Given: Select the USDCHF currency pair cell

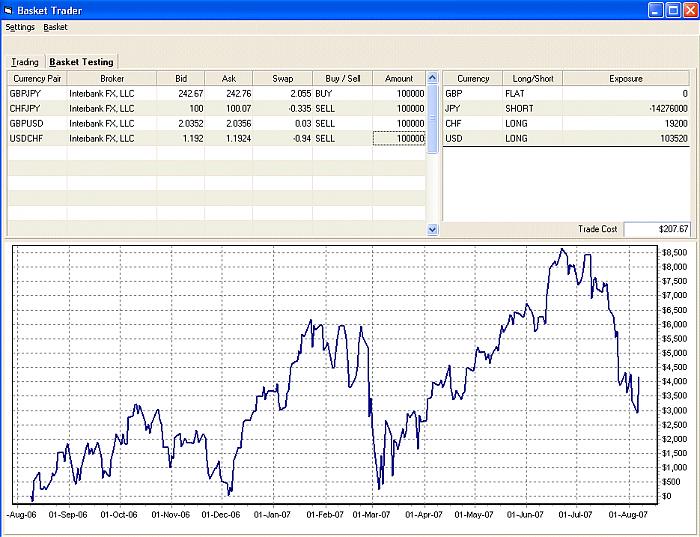Looking at the screenshot, I should click(x=37, y=138).
